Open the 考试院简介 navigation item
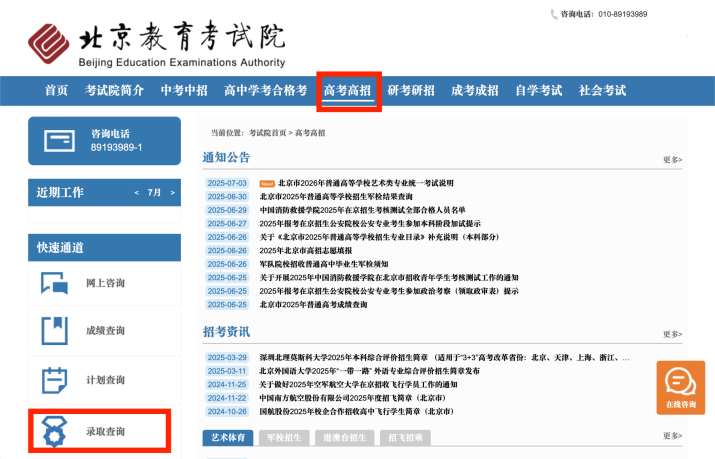Viewport: 715px width, 459px height. pos(114,90)
